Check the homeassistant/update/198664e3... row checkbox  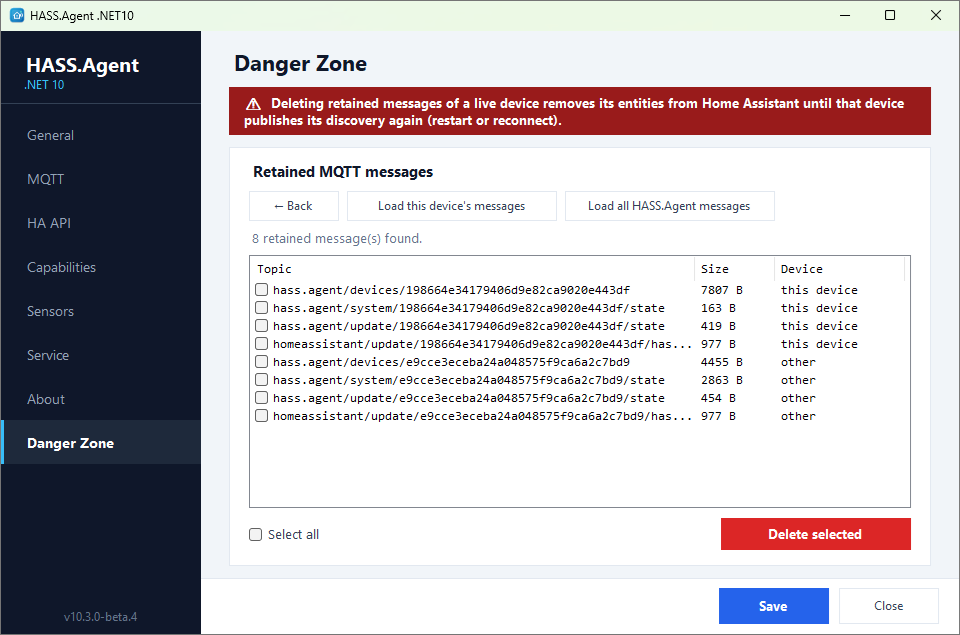point(261,344)
